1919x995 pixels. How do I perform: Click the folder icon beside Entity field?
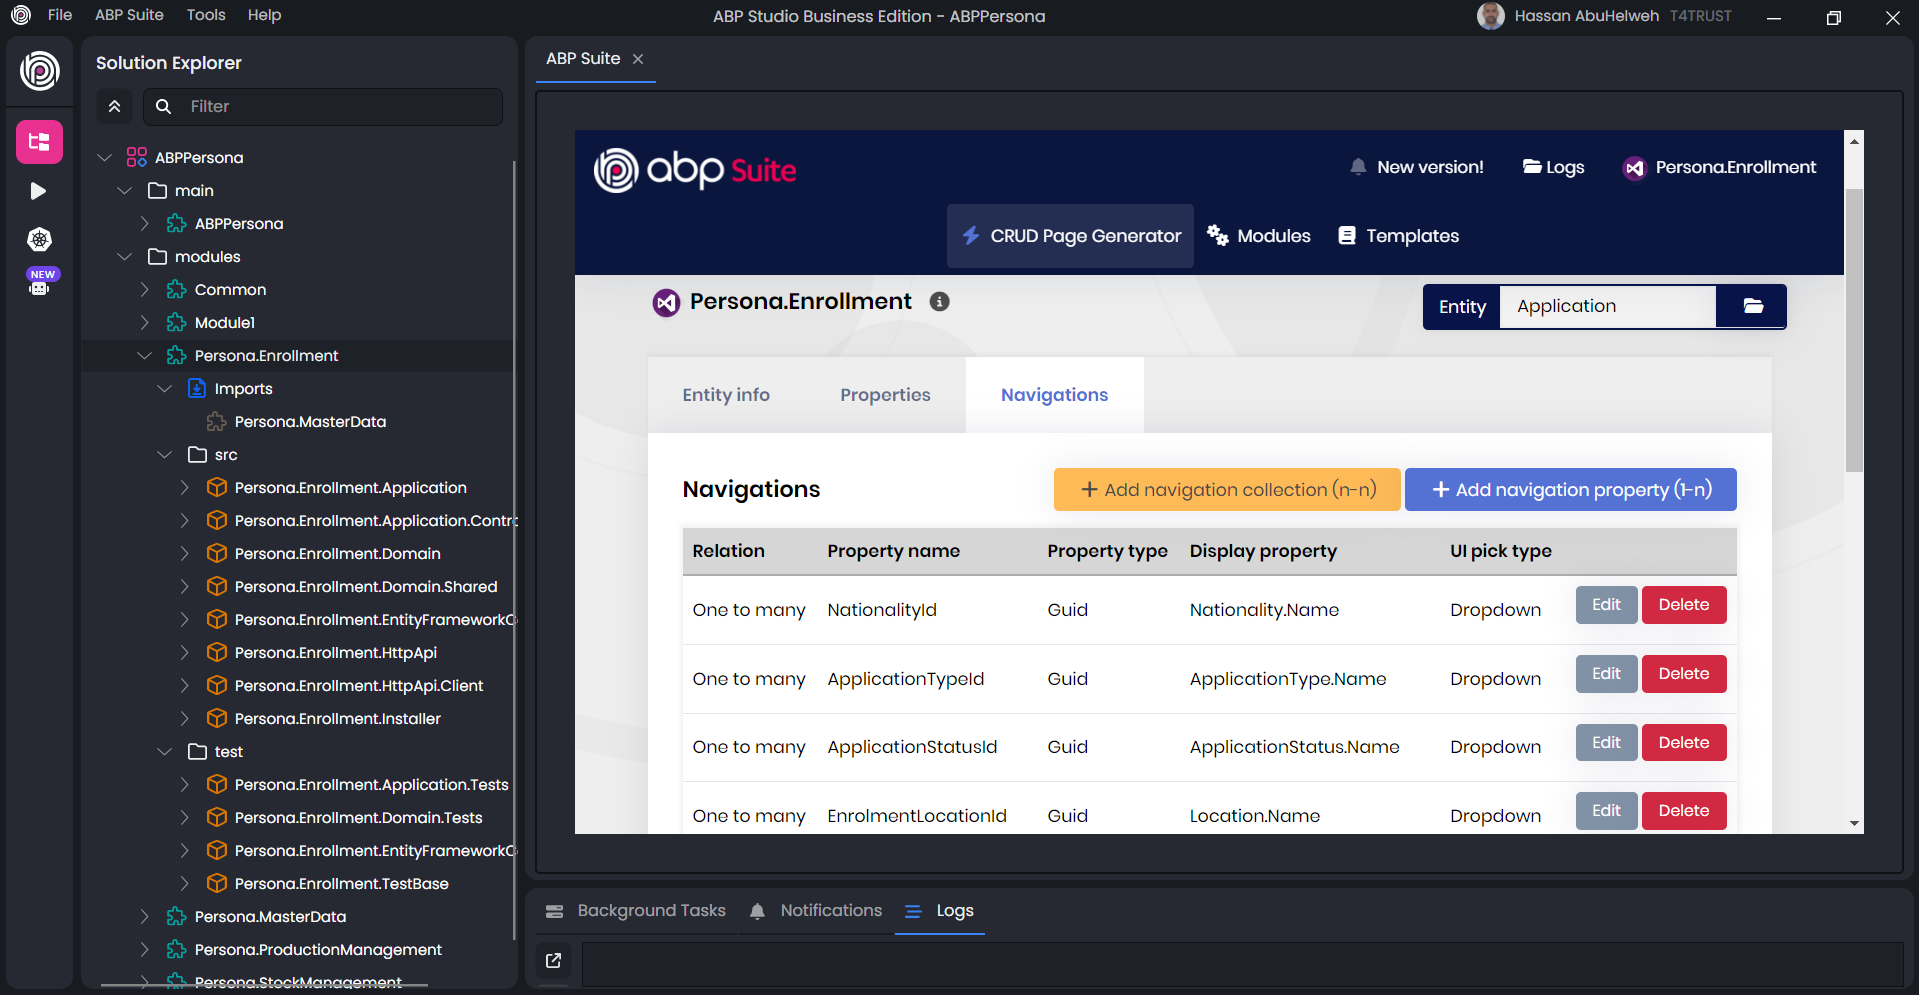pos(1752,306)
